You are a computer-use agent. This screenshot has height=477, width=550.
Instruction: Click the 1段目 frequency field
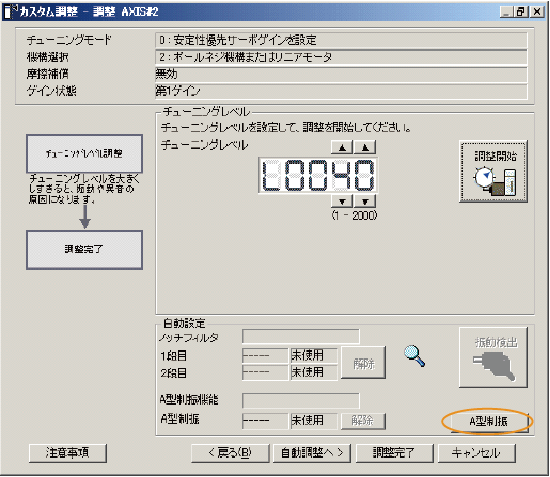(x=265, y=356)
